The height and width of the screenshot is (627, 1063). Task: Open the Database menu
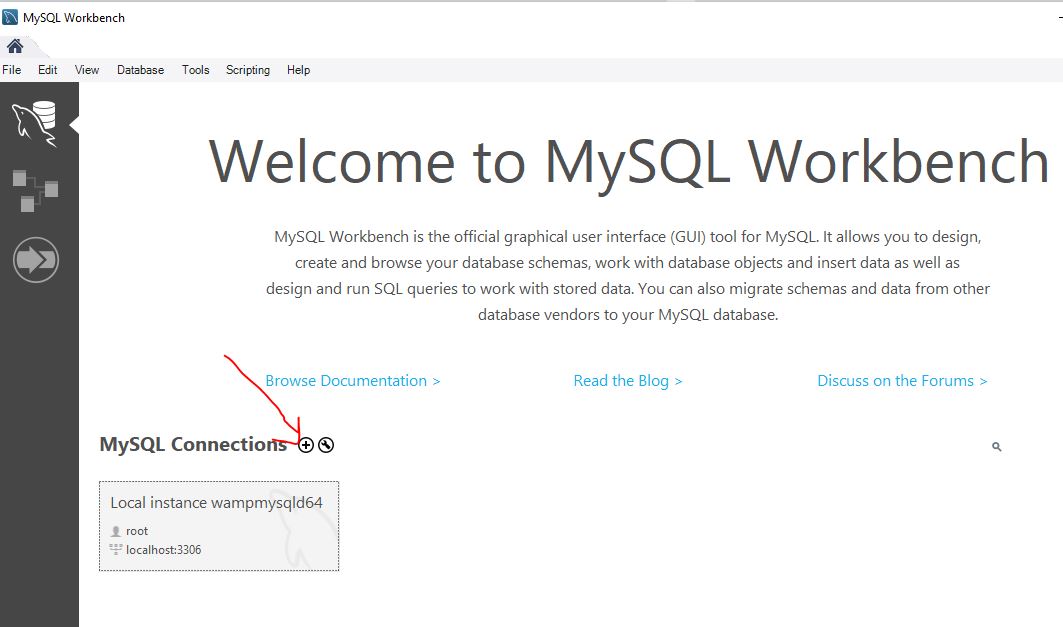coord(140,70)
